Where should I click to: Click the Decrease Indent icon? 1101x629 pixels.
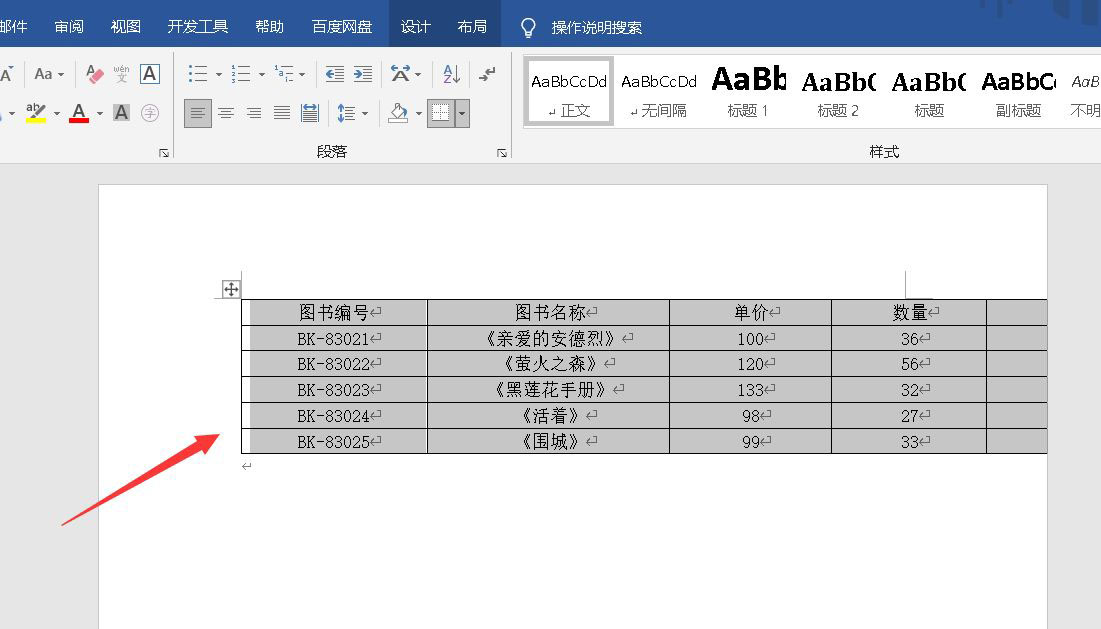point(335,74)
